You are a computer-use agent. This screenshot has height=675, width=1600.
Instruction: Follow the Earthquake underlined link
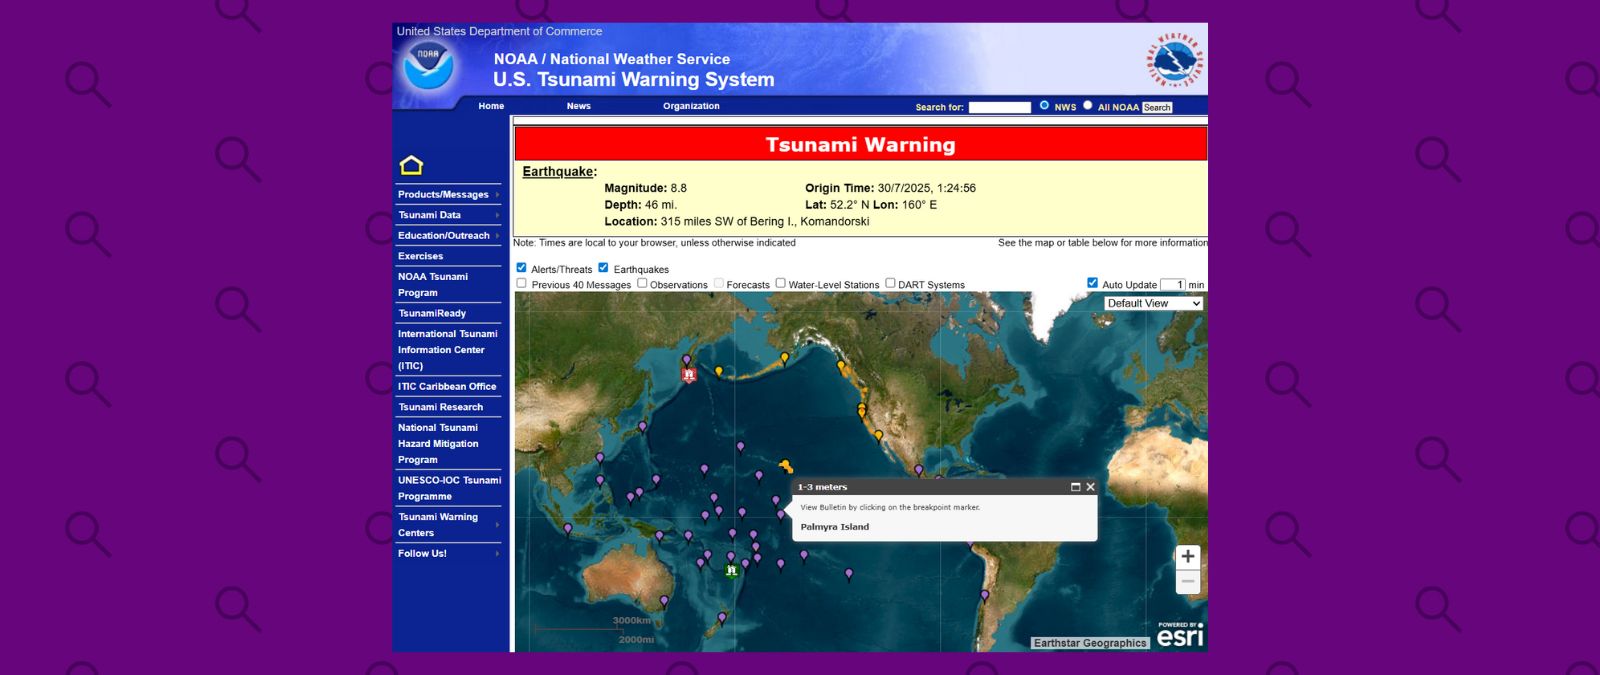[558, 172]
